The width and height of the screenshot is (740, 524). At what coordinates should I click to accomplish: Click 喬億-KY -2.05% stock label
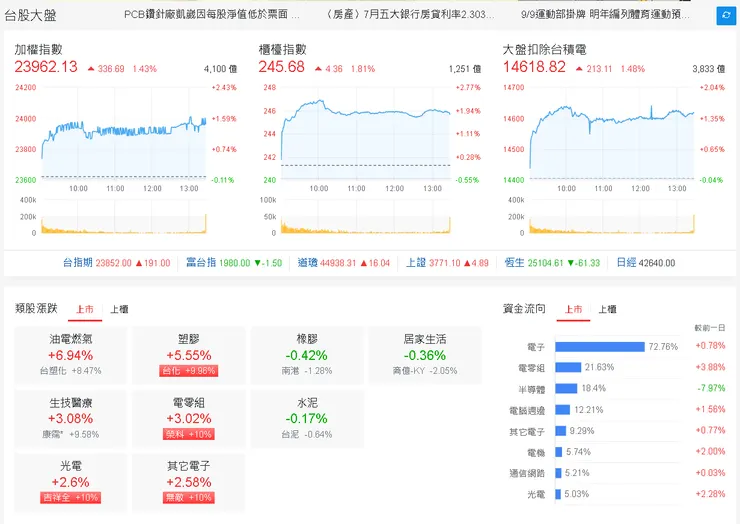425,371
